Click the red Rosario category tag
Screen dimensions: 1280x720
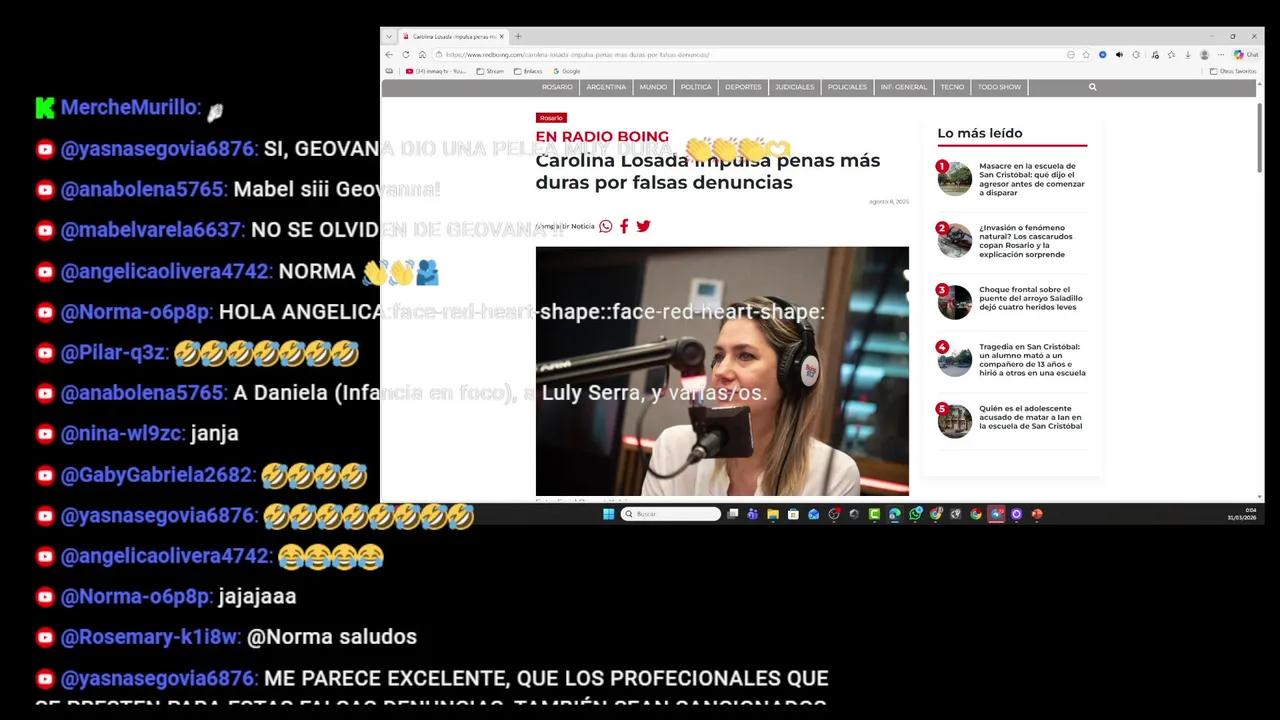point(551,118)
